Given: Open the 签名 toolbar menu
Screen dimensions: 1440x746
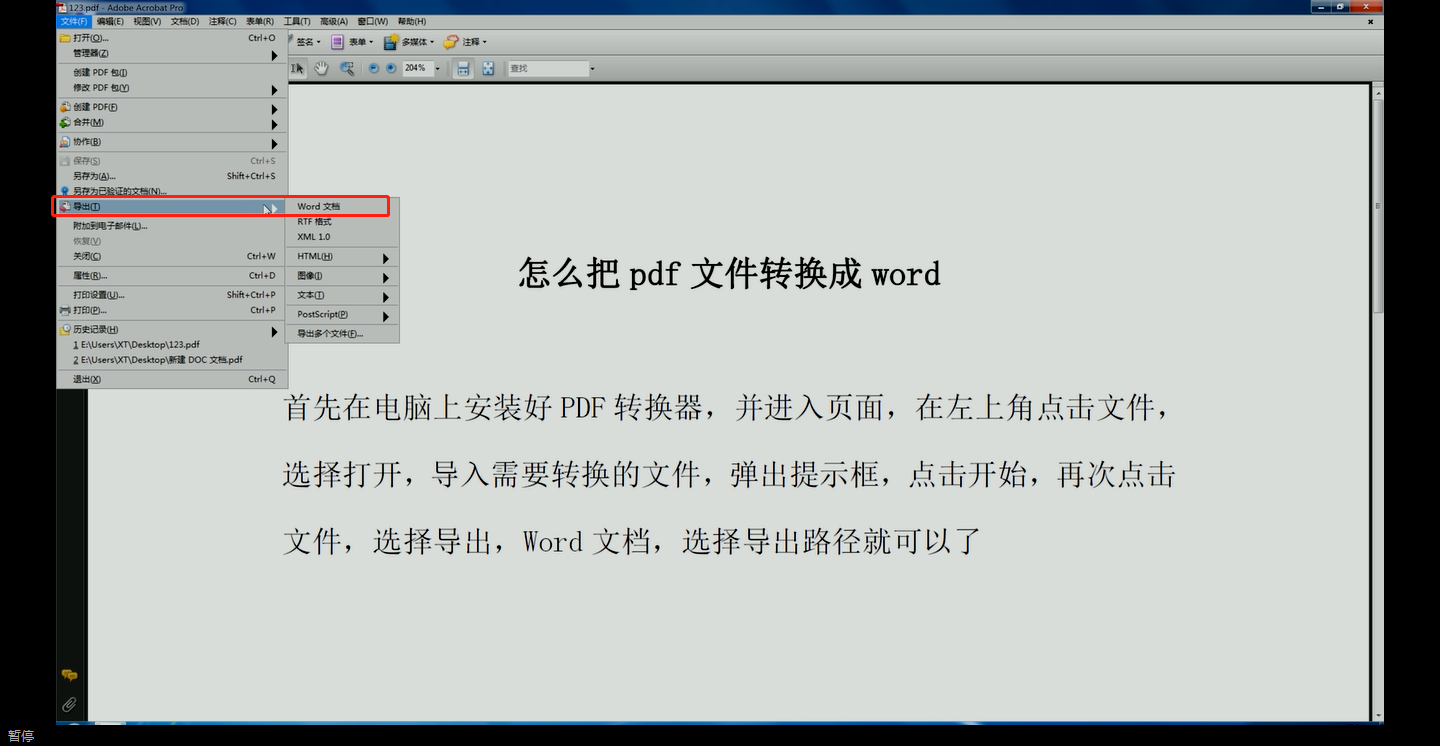Looking at the screenshot, I should 308,42.
